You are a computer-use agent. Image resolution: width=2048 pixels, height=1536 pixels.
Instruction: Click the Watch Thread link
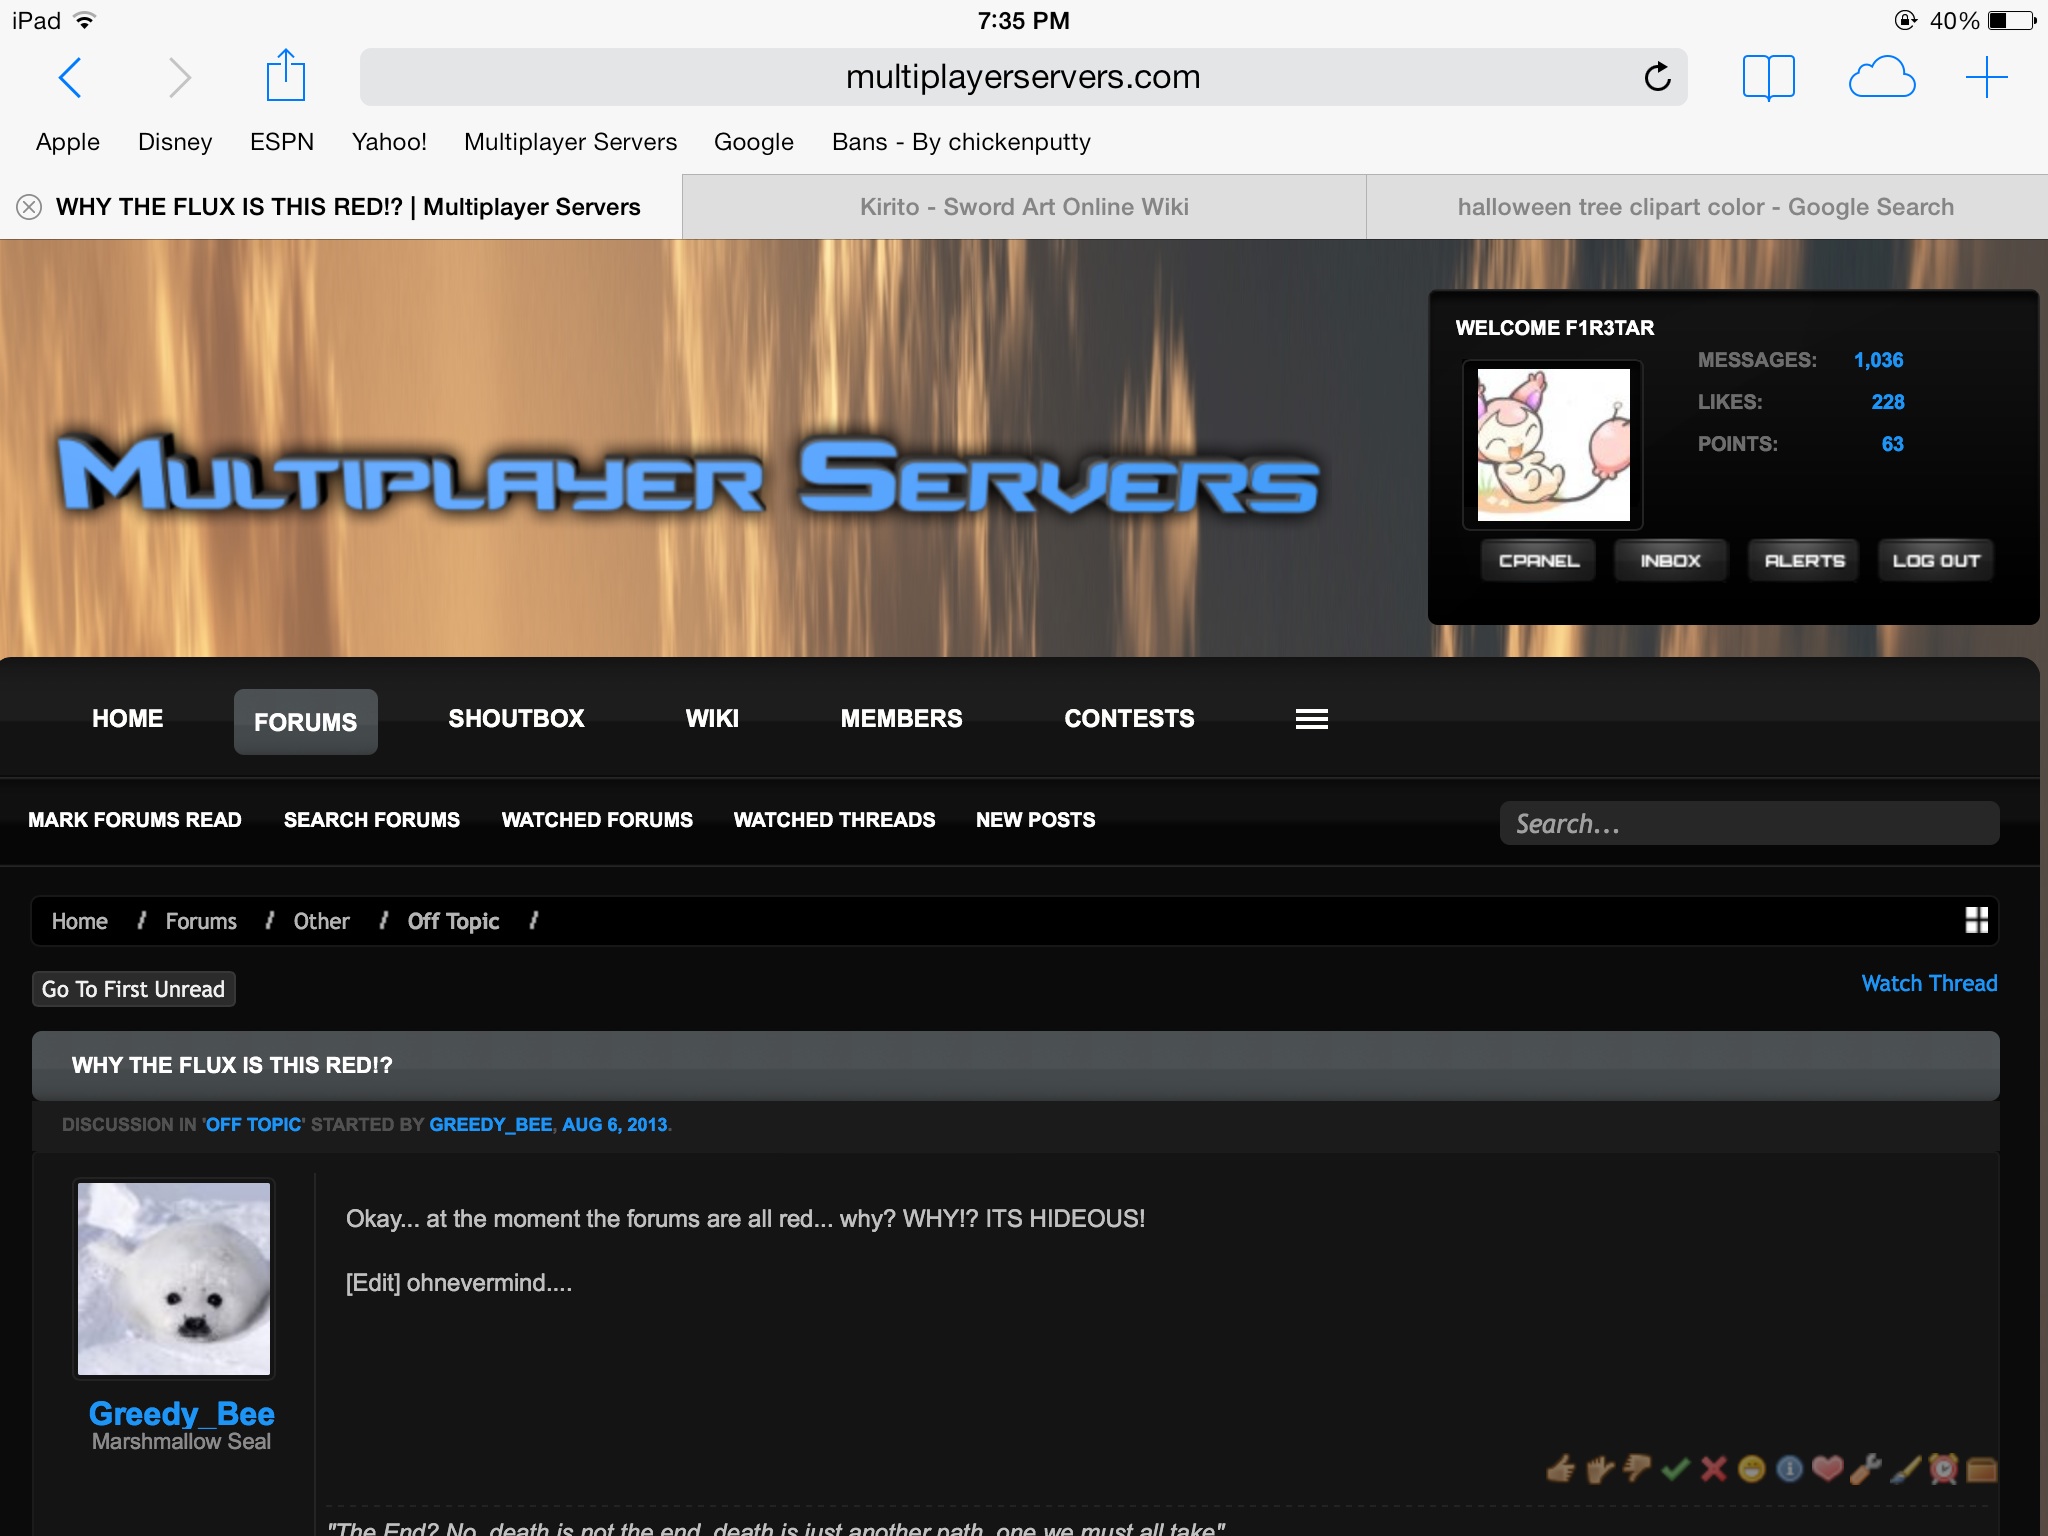[x=1928, y=984]
